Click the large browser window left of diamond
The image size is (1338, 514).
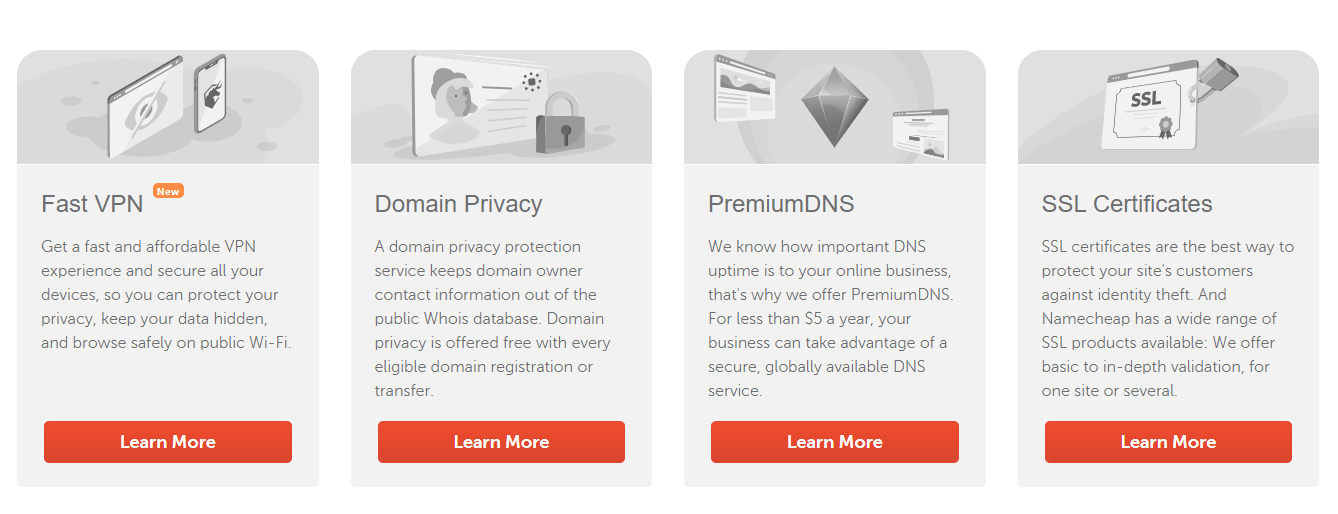pos(745,88)
